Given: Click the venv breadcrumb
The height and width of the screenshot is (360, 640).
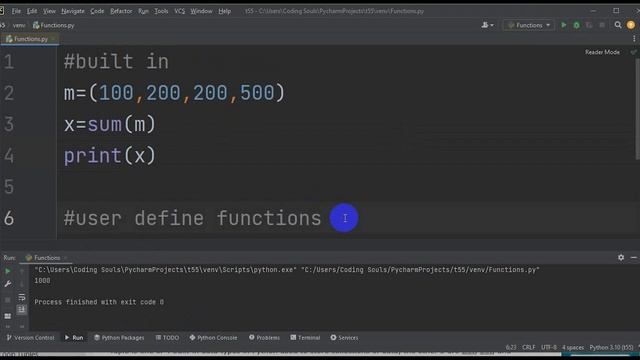Looking at the screenshot, I should coord(19,25).
